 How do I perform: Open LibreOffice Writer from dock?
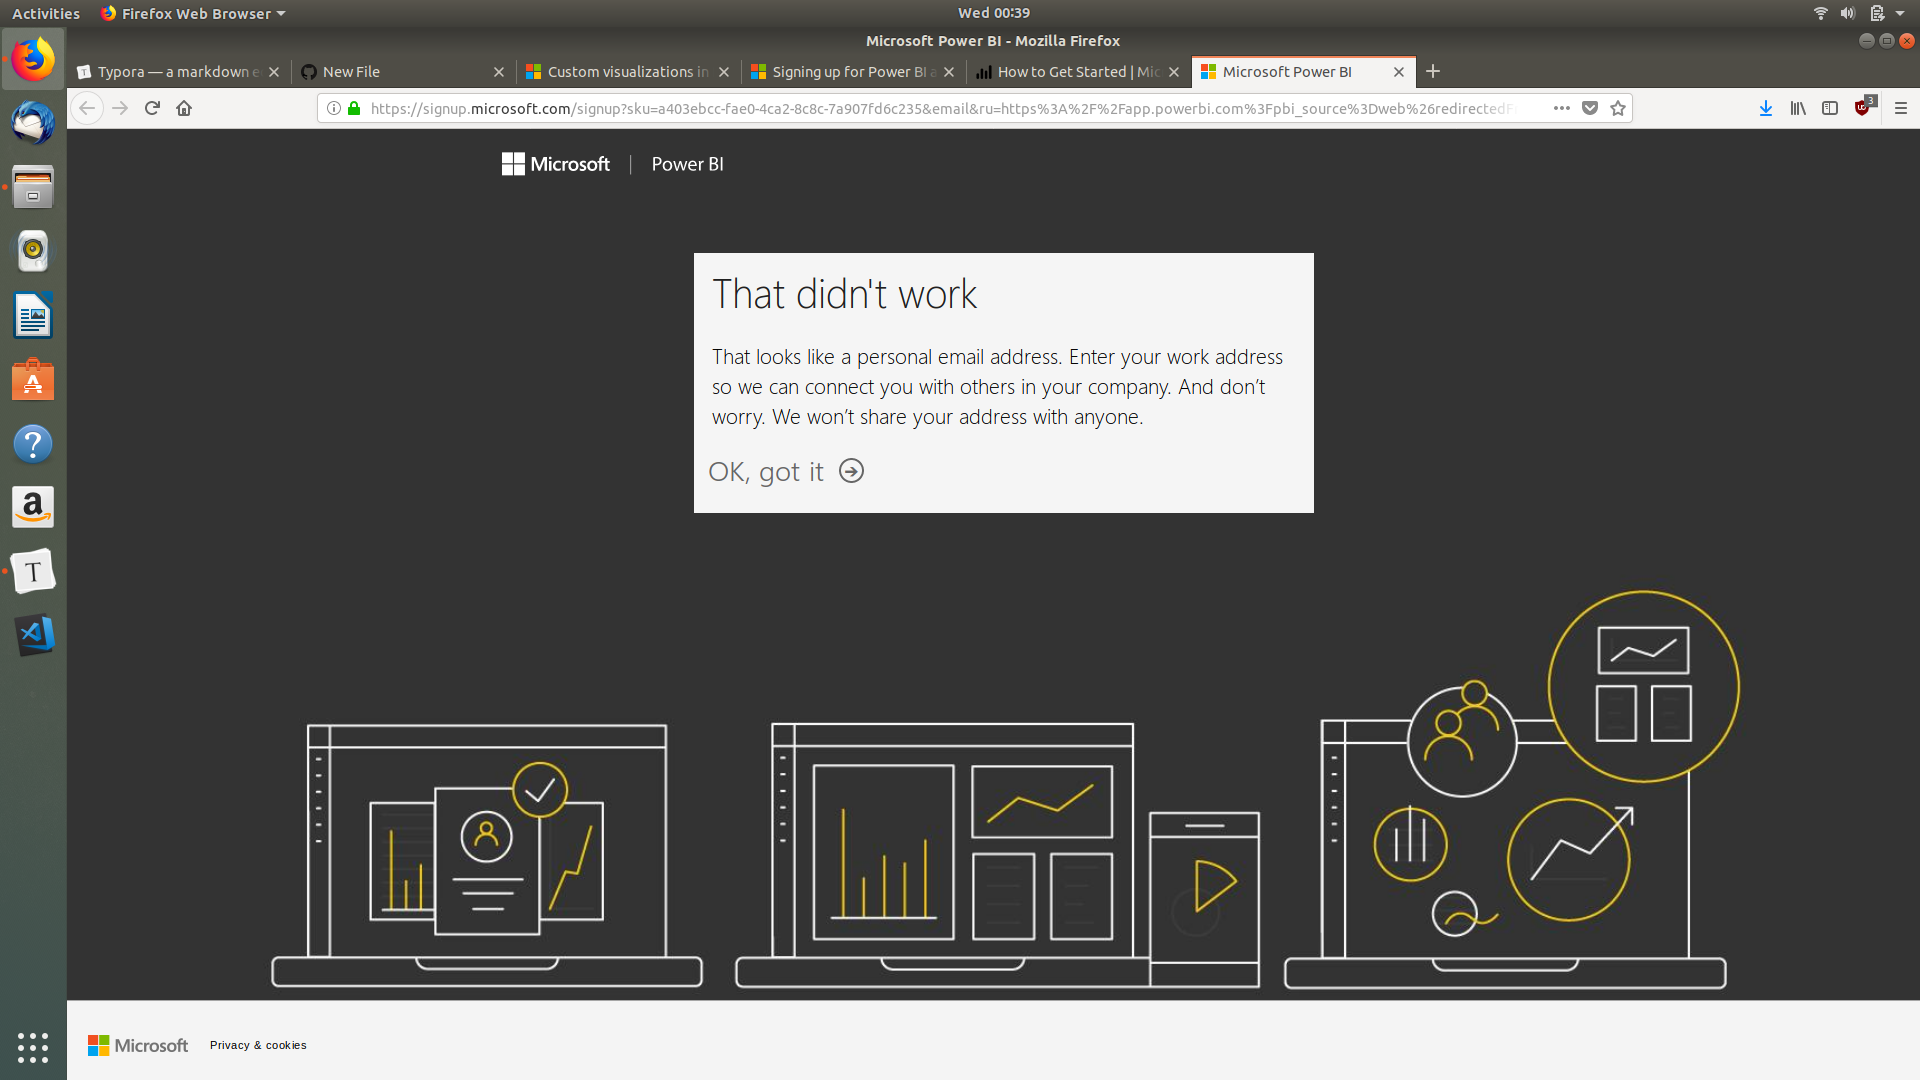click(33, 316)
